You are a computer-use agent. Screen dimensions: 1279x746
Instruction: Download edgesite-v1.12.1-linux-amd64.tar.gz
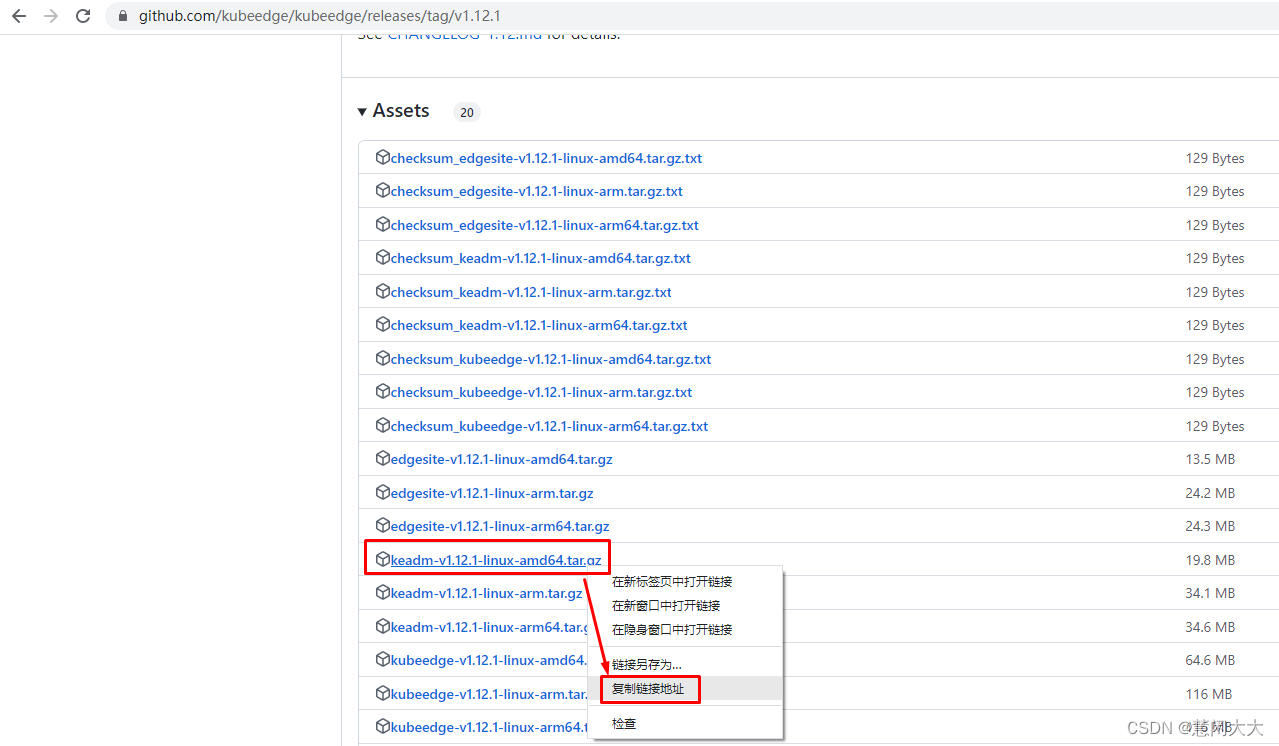coord(502,459)
